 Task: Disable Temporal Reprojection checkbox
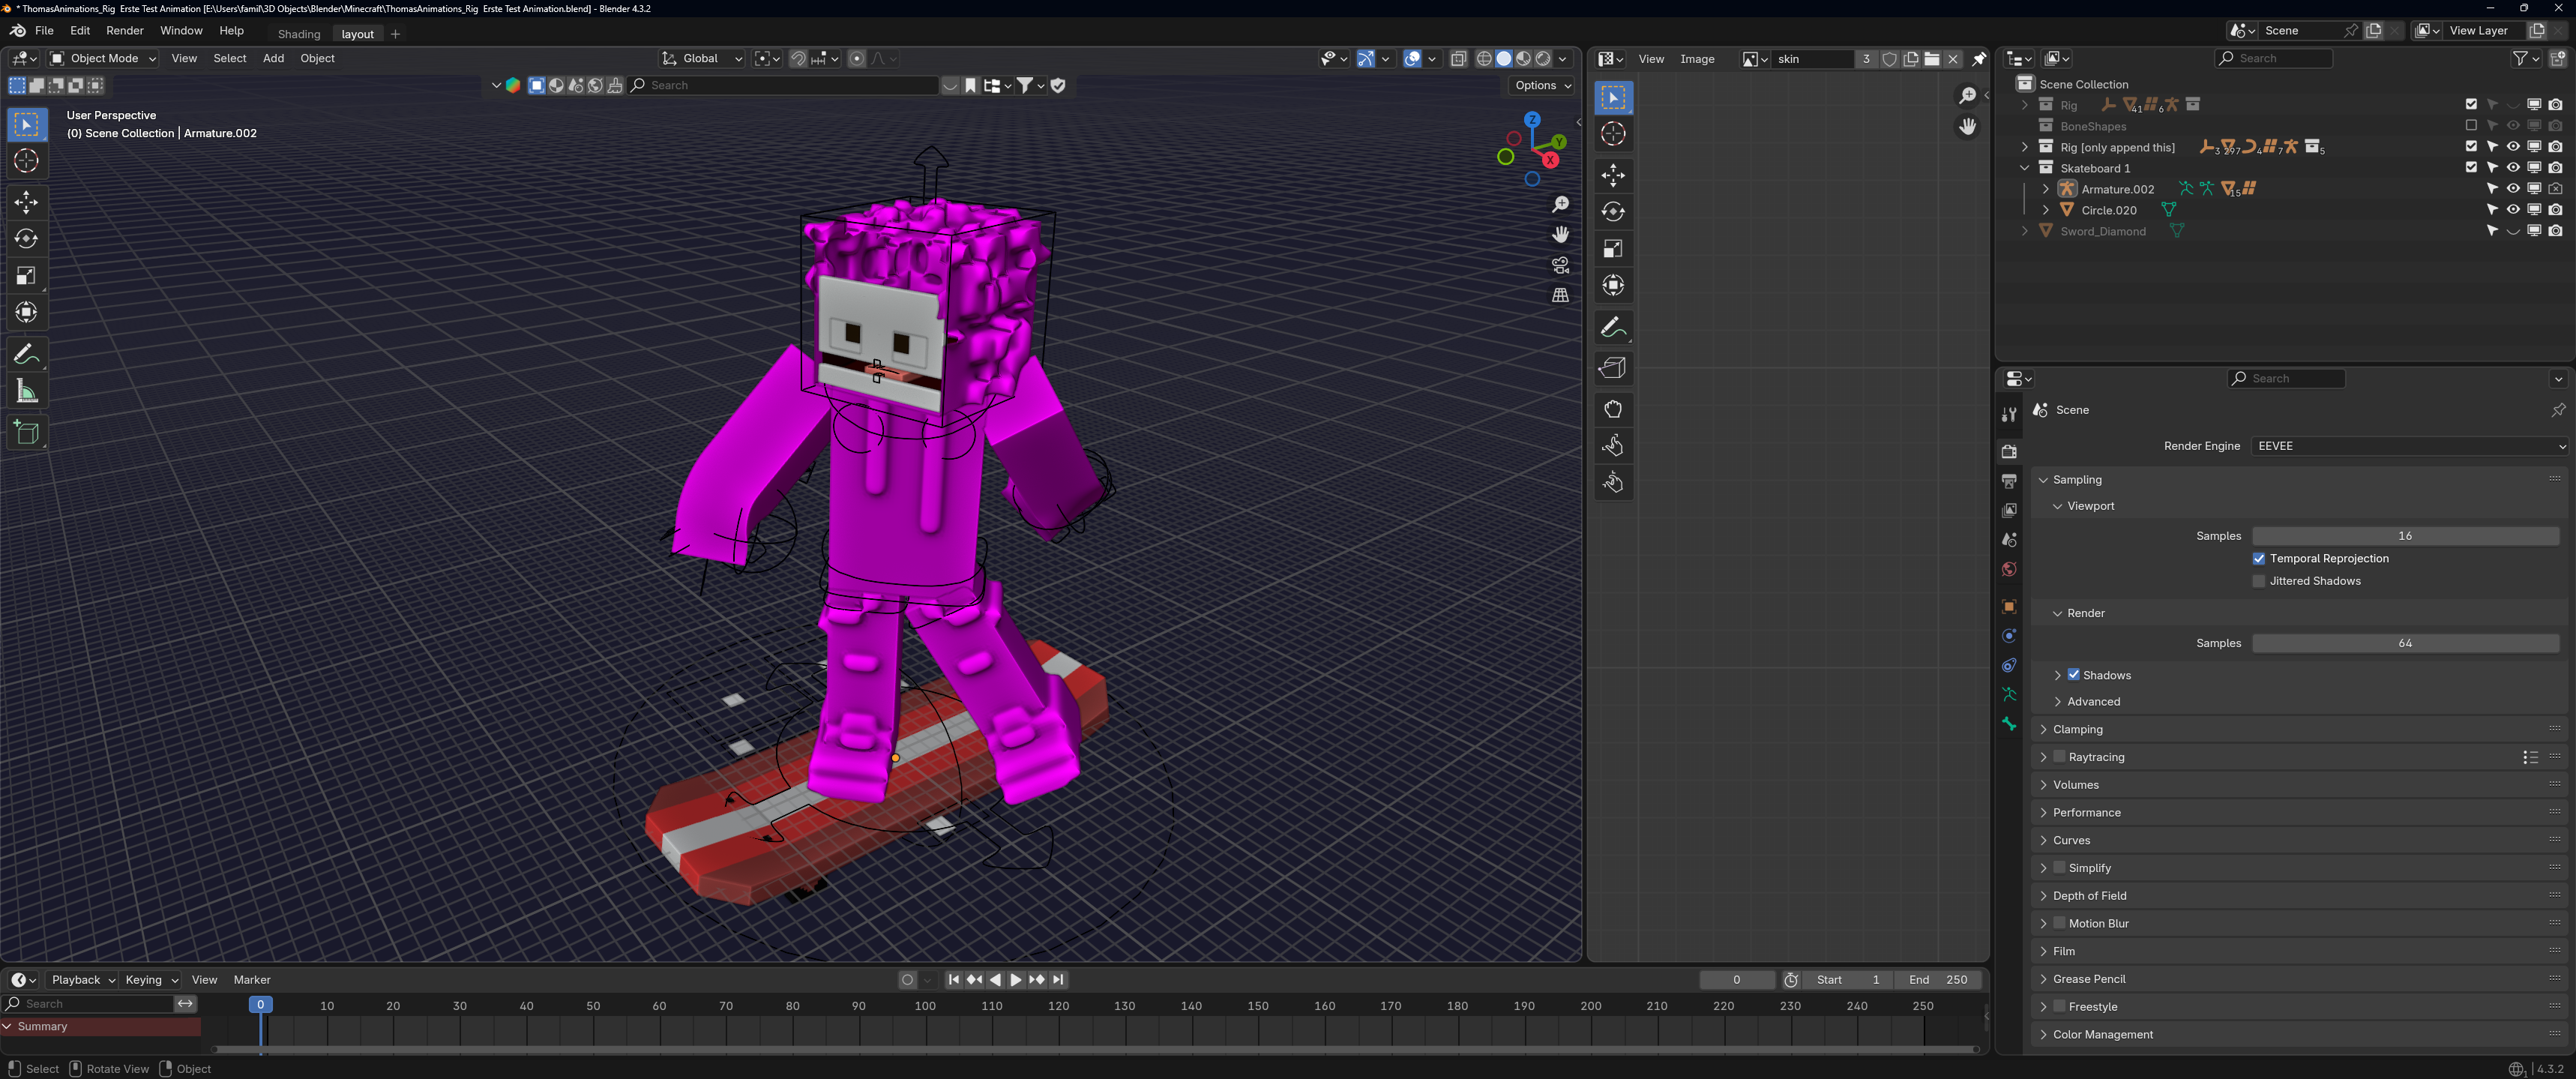tap(2258, 559)
